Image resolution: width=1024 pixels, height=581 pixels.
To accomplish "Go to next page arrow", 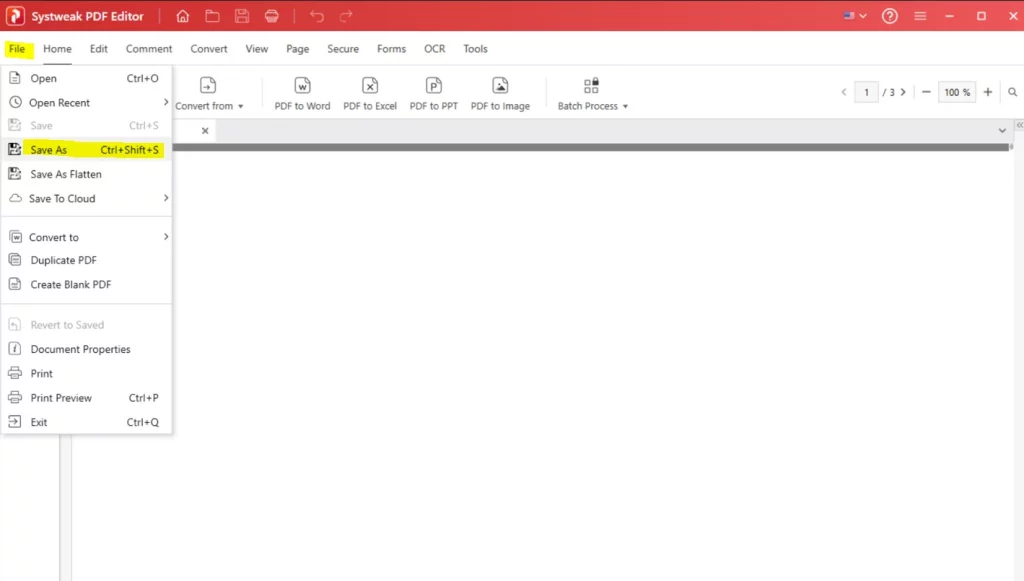I will [x=903, y=93].
